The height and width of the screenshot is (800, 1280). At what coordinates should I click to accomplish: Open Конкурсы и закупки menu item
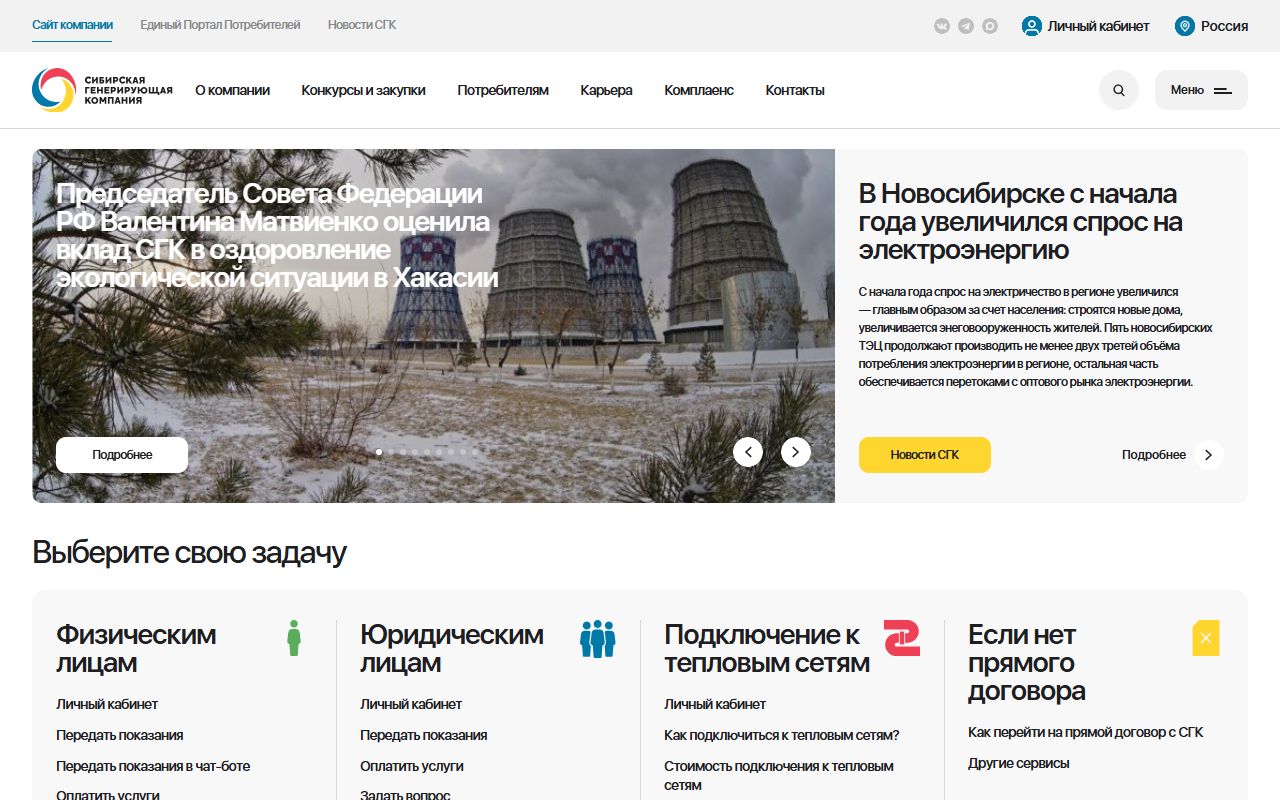pyautogui.click(x=364, y=90)
